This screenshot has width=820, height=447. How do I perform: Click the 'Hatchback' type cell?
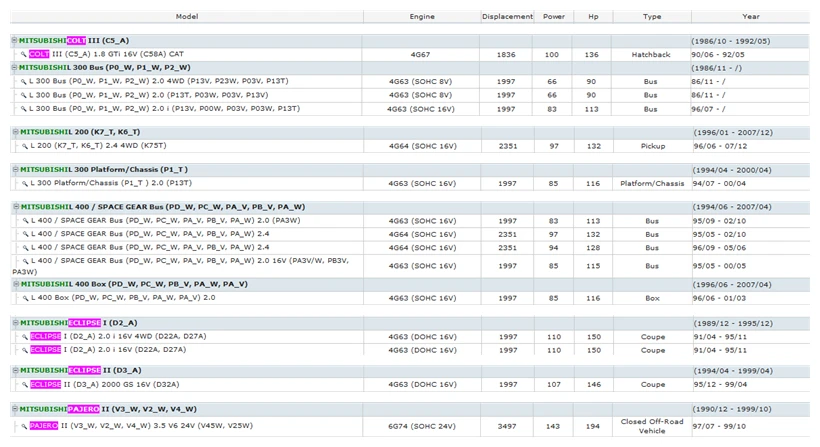(651, 54)
